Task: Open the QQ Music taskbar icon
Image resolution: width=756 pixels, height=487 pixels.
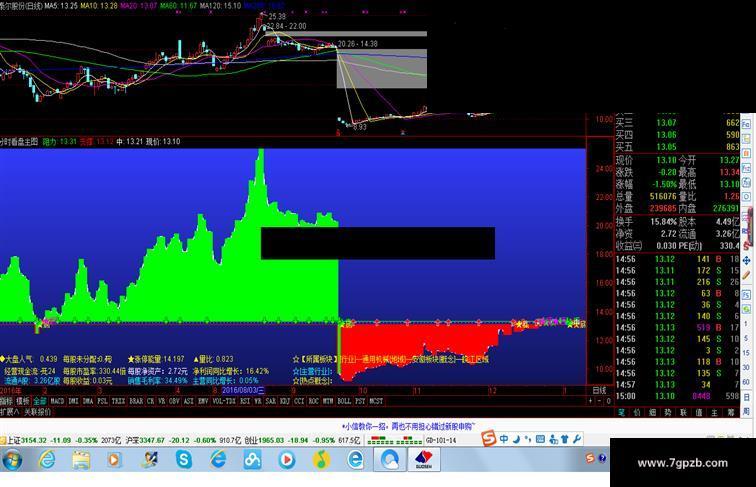Action: 321,460
